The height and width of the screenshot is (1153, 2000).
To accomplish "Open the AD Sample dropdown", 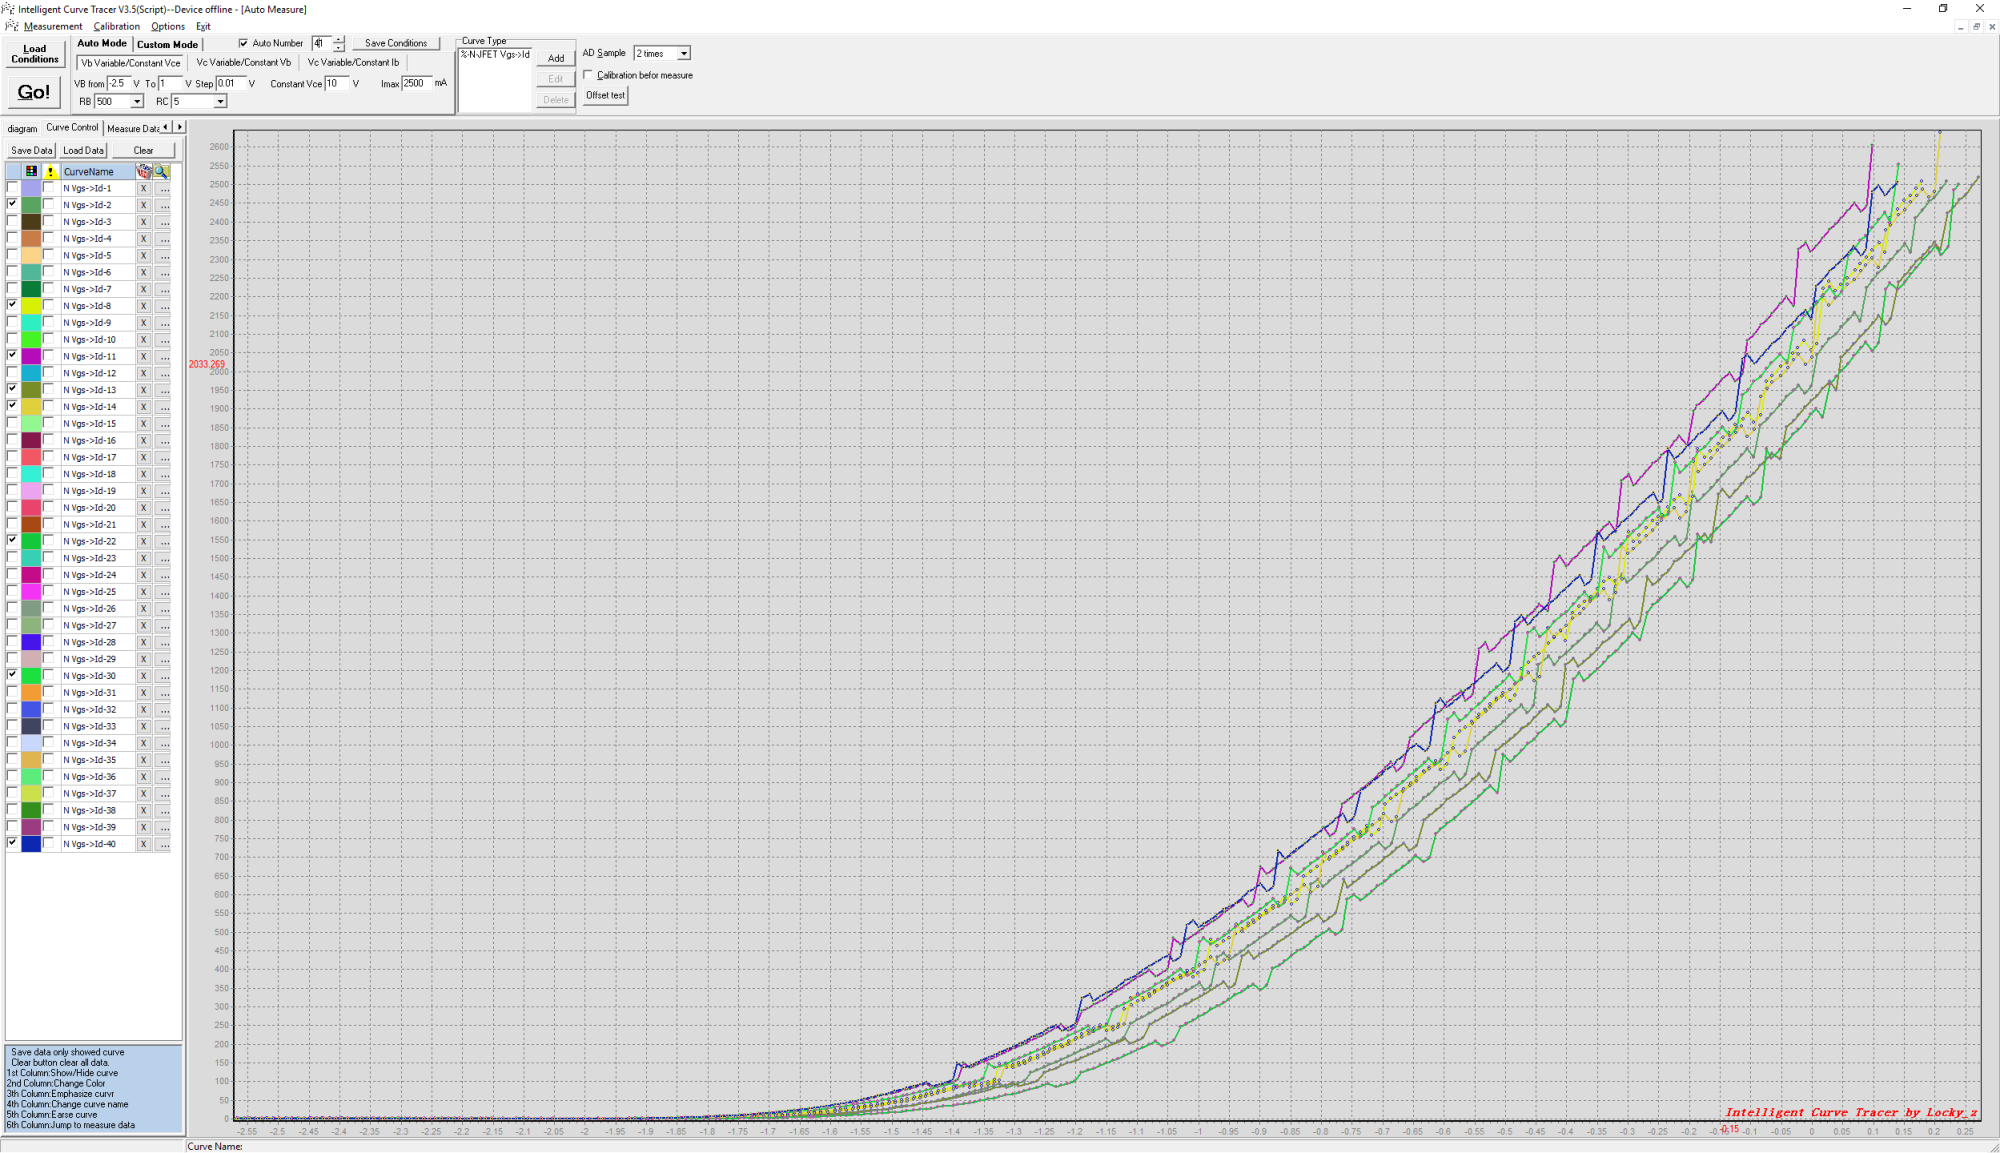I will click(x=684, y=54).
